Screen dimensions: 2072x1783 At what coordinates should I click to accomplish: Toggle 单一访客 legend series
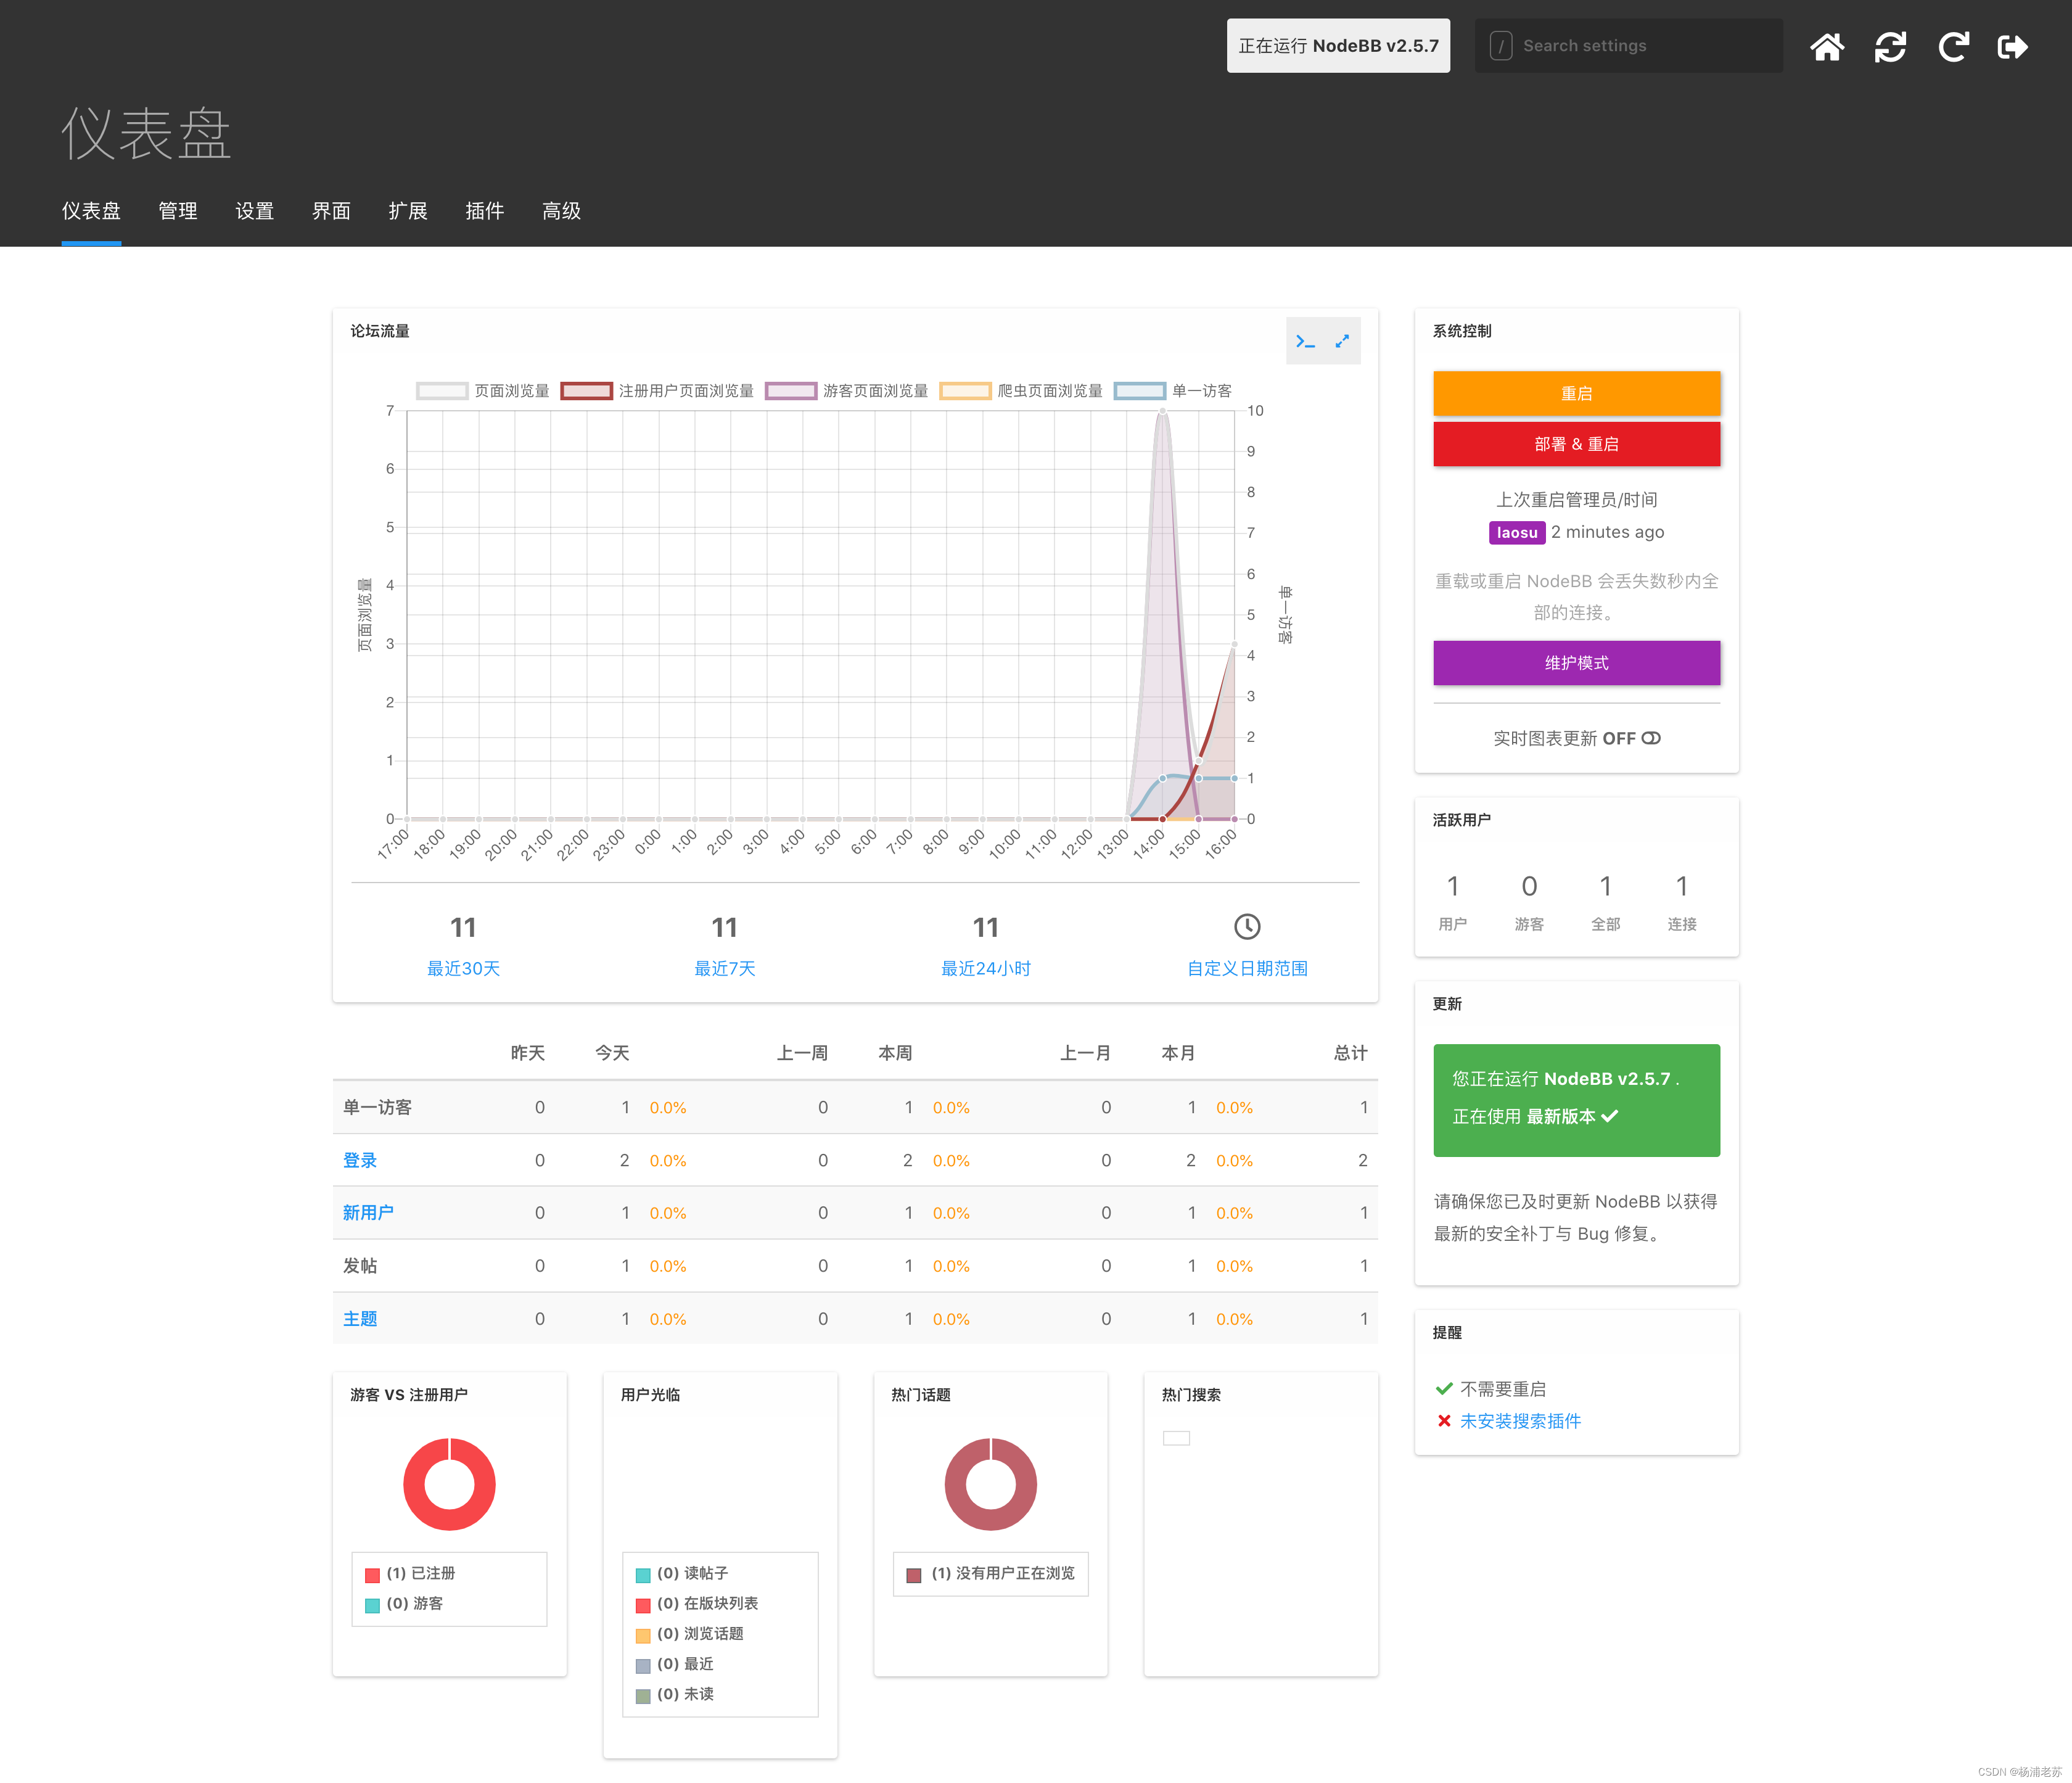point(1173,391)
